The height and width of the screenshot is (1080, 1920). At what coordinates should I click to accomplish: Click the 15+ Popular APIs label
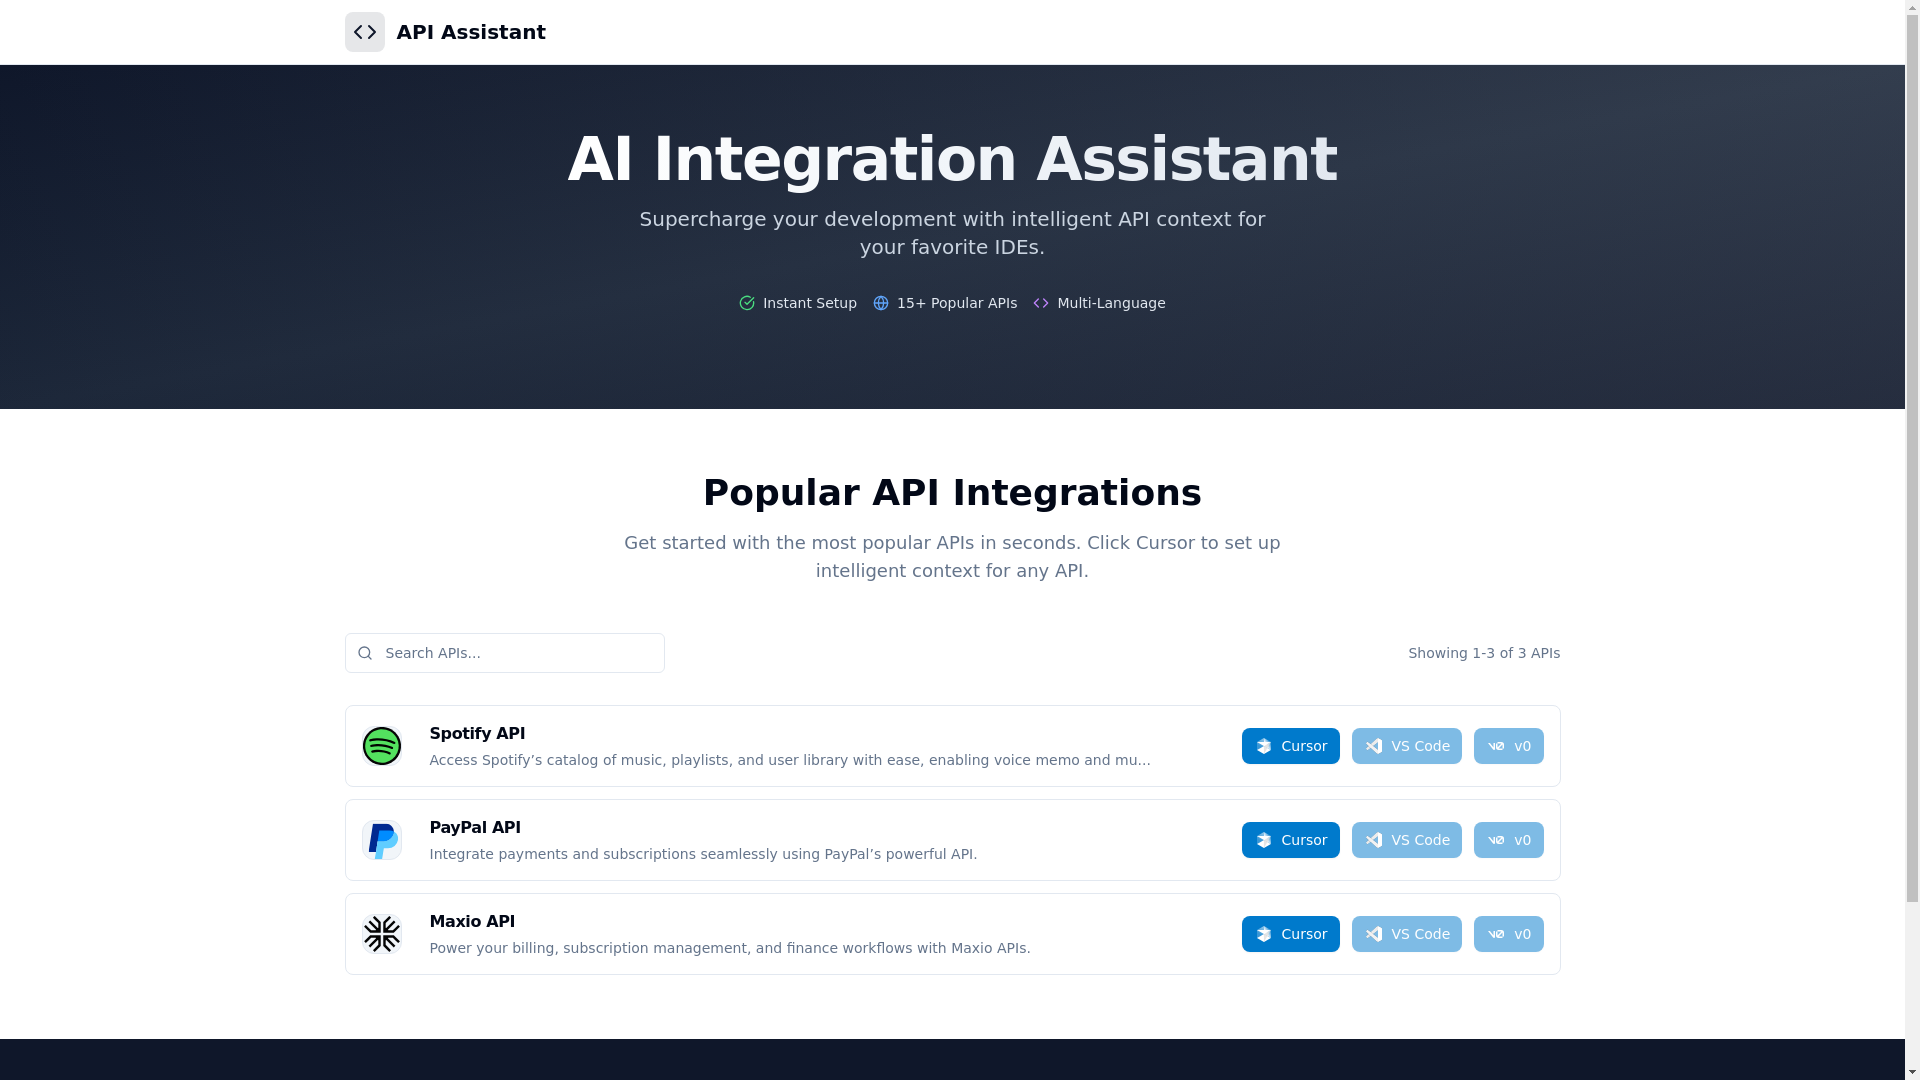pos(957,303)
